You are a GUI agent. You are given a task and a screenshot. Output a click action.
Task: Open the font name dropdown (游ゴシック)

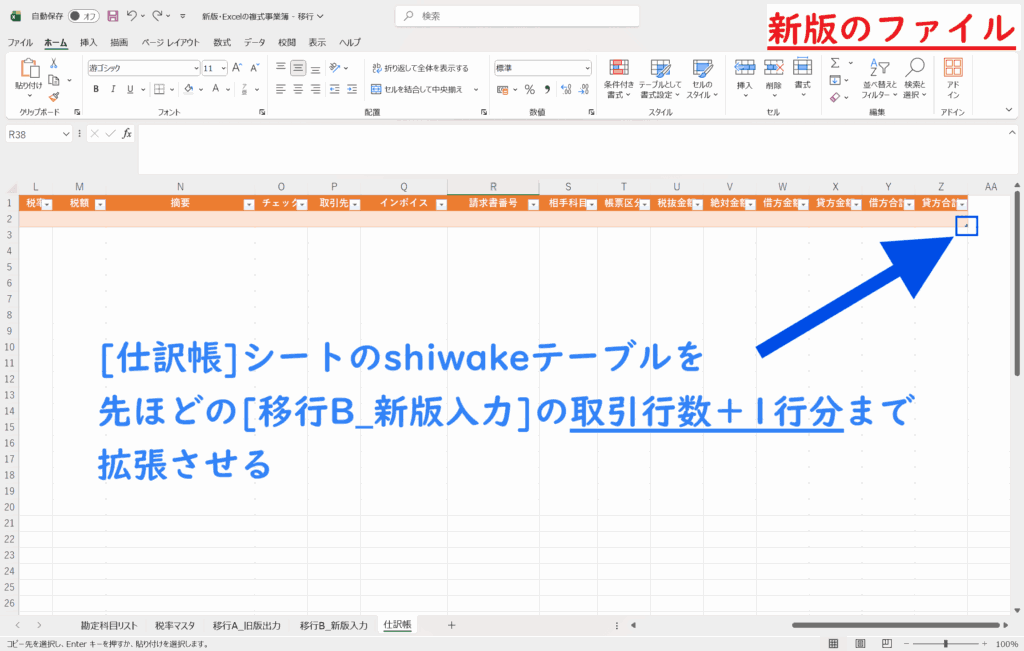(196, 68)
